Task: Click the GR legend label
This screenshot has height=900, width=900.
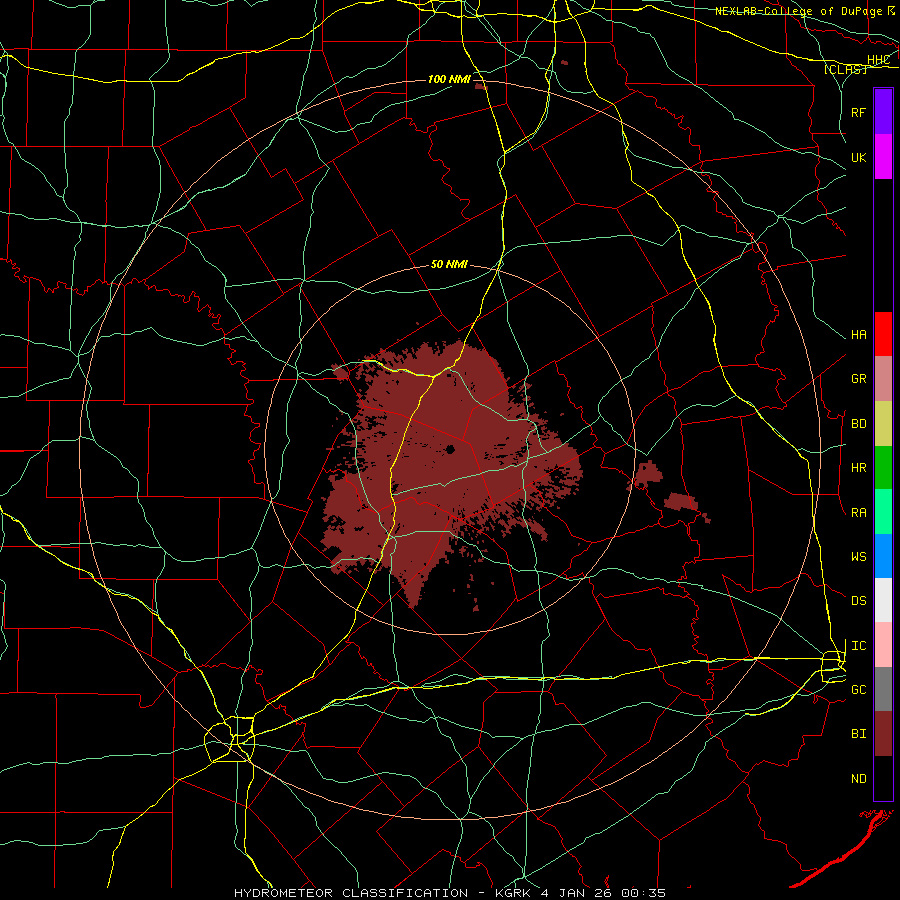Action: (x=858, y=379)
